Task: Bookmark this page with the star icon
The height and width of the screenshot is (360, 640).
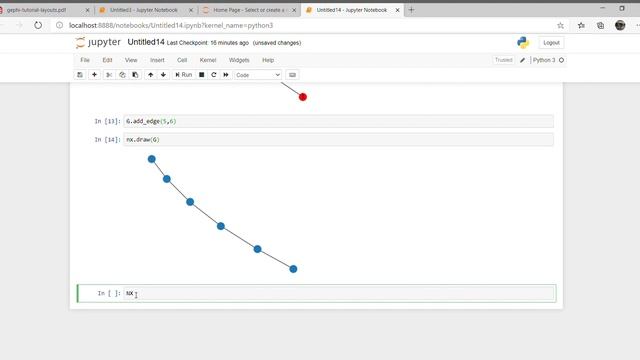Action: [x=560, y=25]
